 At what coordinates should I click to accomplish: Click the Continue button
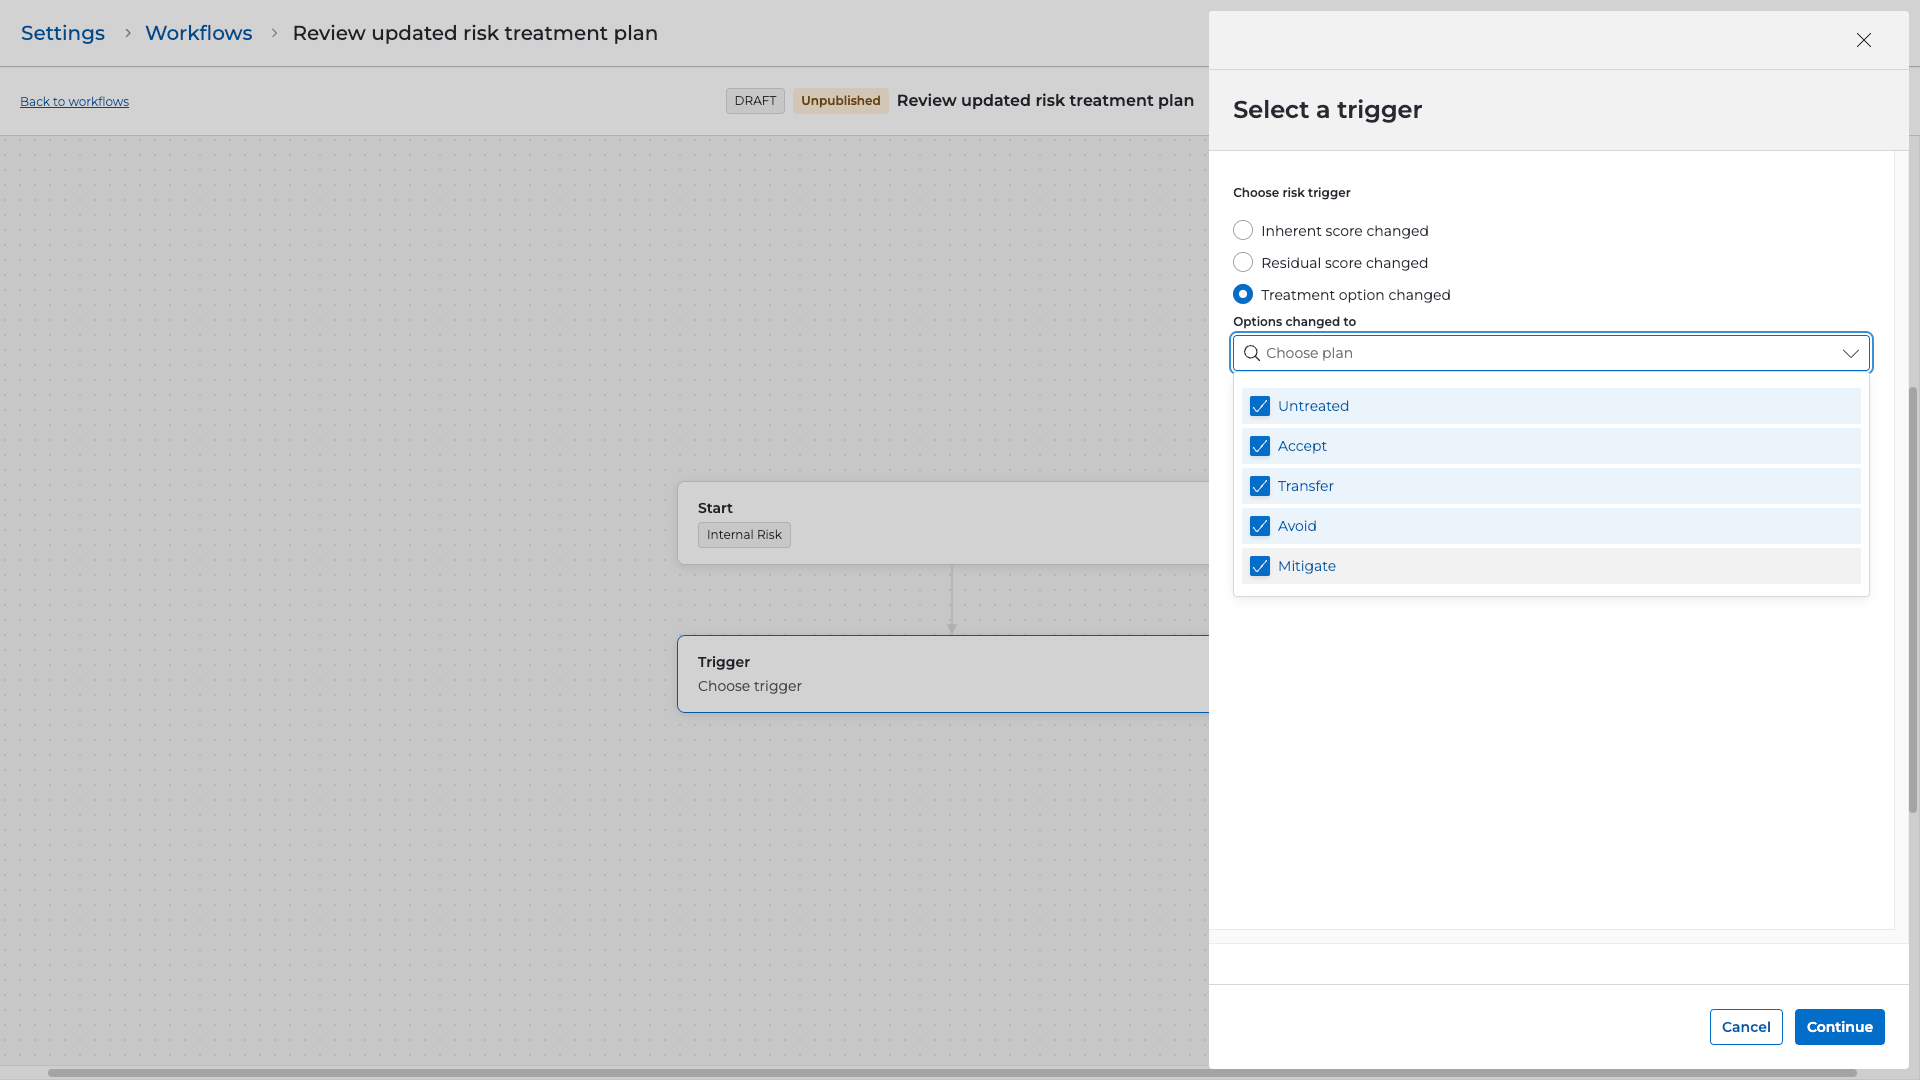(1839, 1027)
